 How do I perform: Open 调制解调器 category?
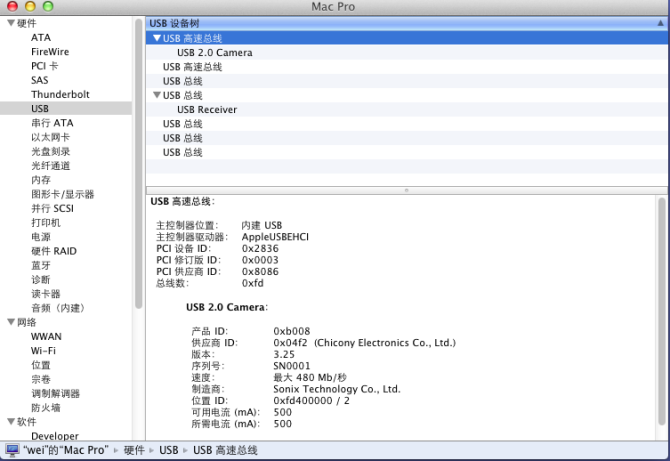tap(56, 393)
